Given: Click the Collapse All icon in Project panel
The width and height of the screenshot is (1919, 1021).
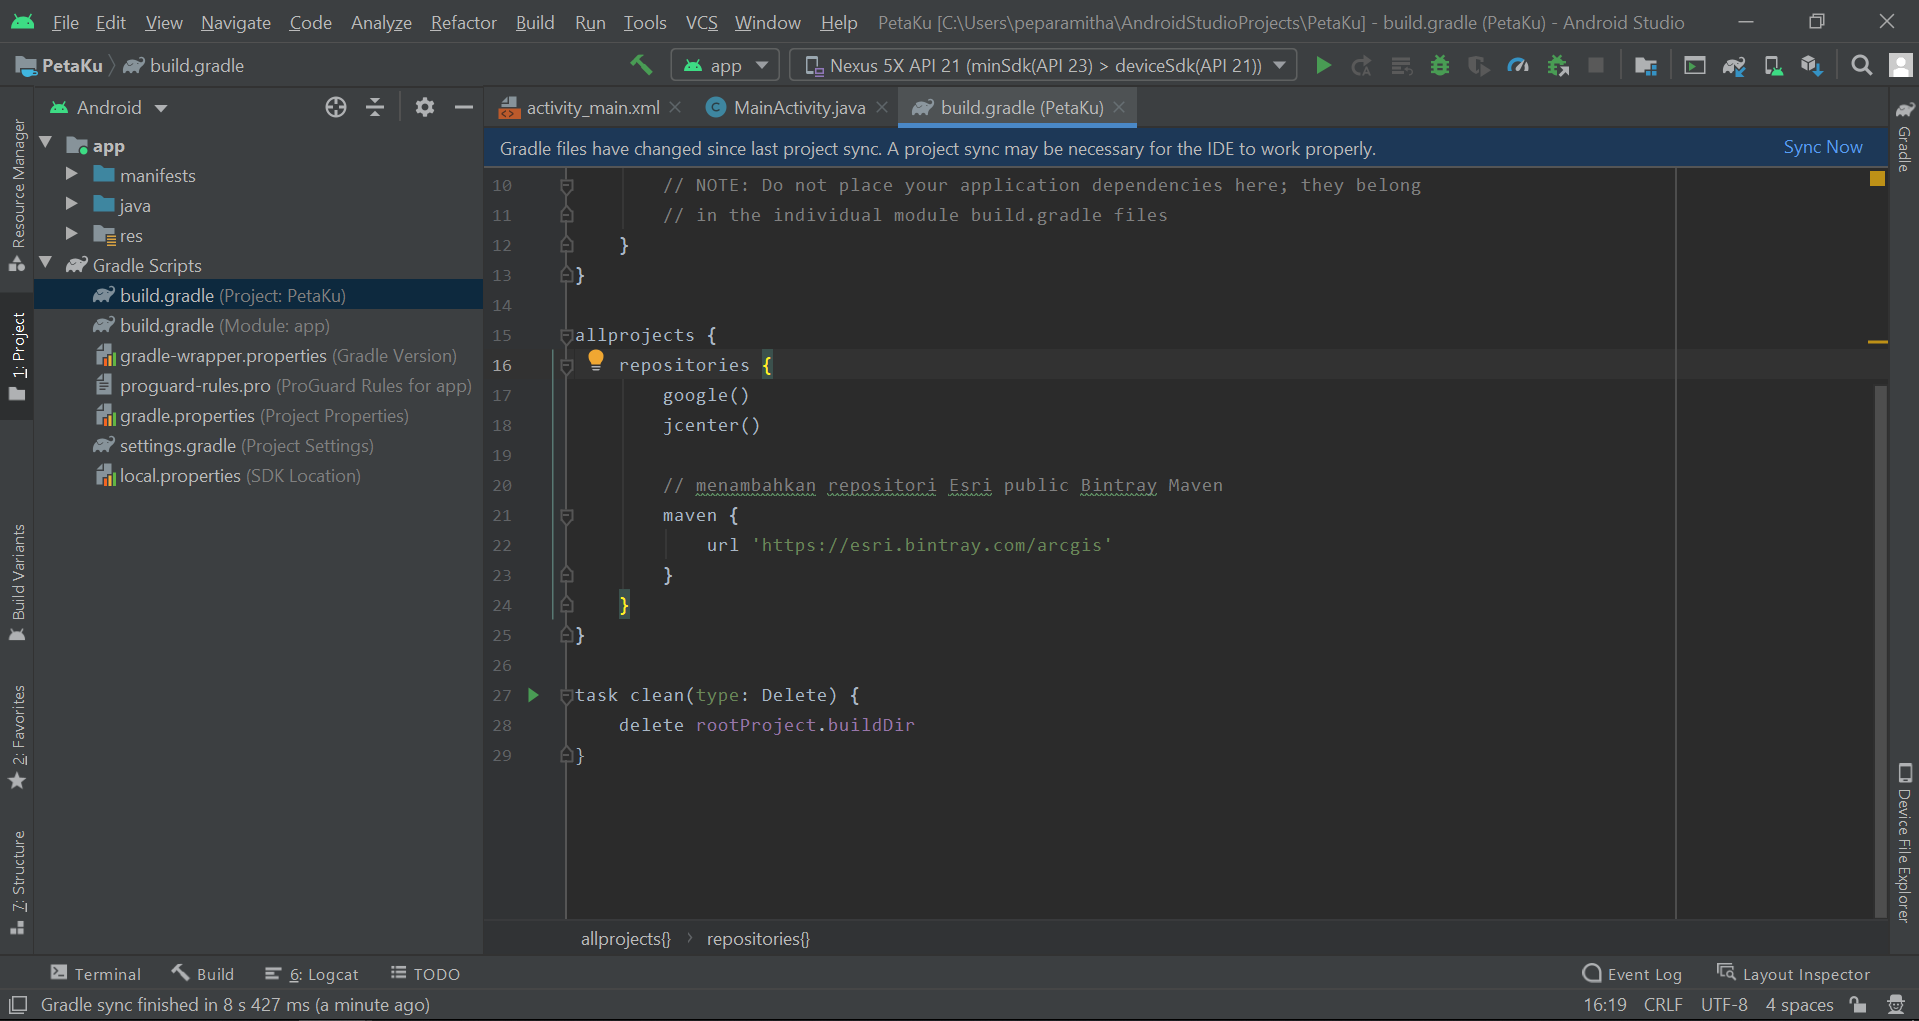Looking at the screenshot, I should point(375,107).
